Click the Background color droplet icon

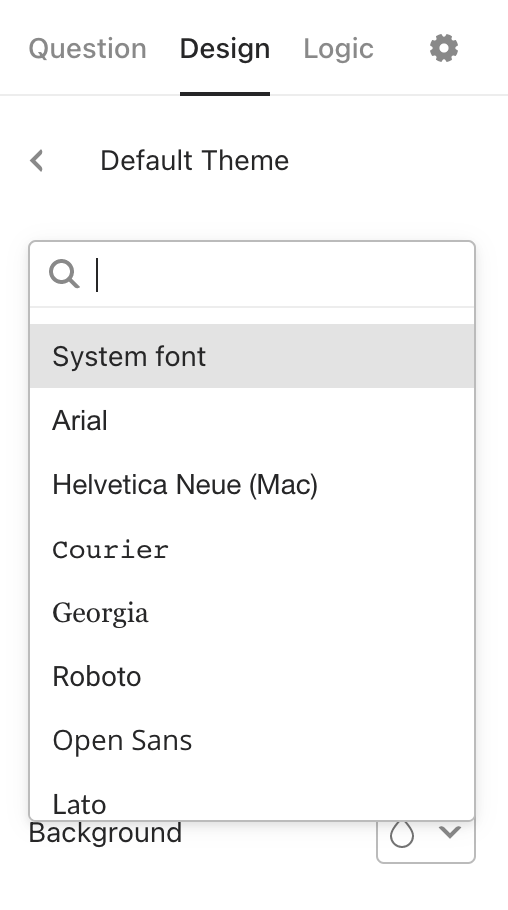pyautogui.click(x=402, y=835)
